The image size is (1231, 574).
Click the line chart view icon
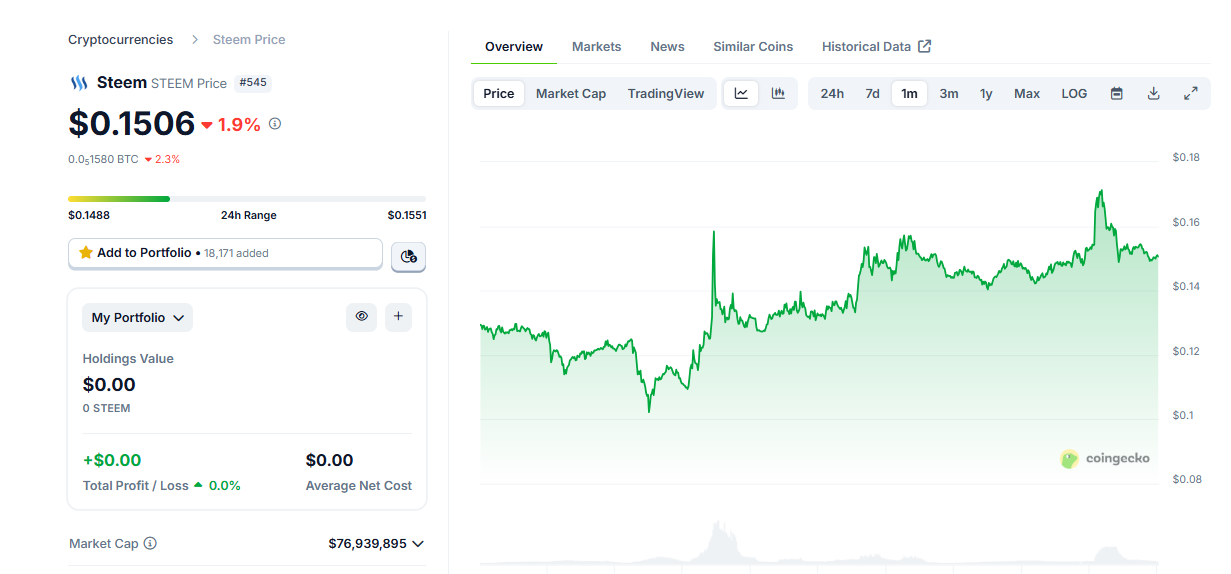pyautogui.click(x=741, y=93)
